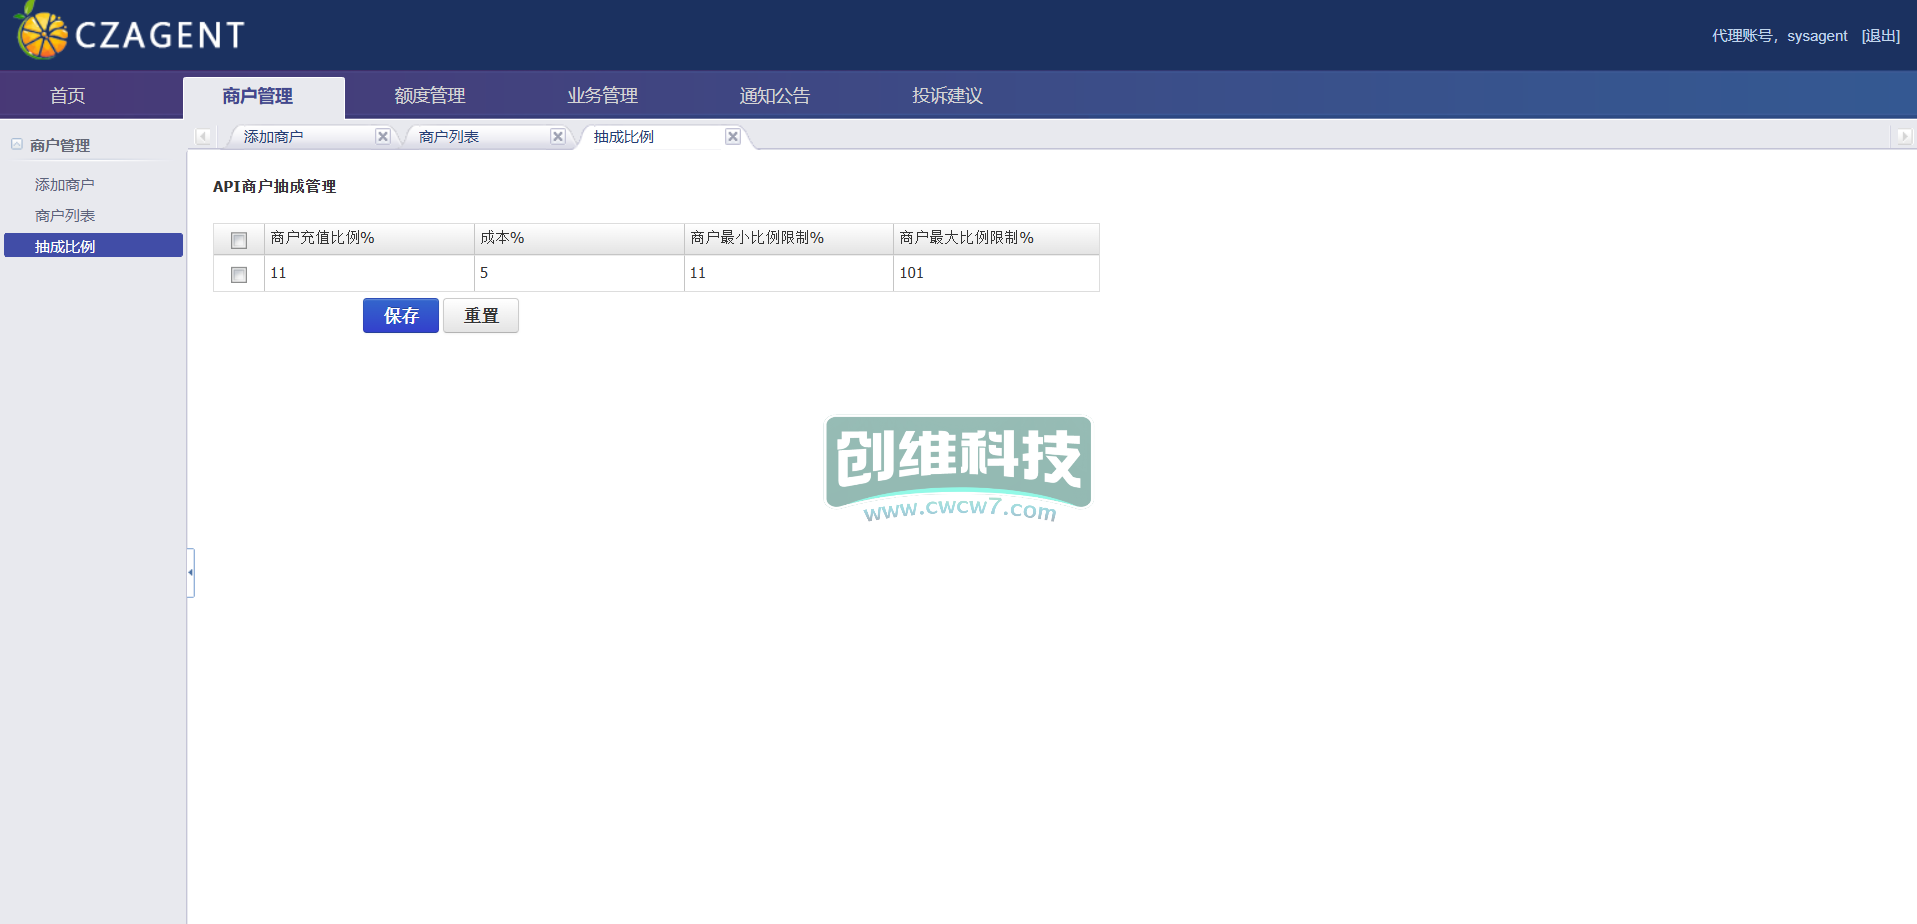Click the sysagent account name

(1817, 36)
